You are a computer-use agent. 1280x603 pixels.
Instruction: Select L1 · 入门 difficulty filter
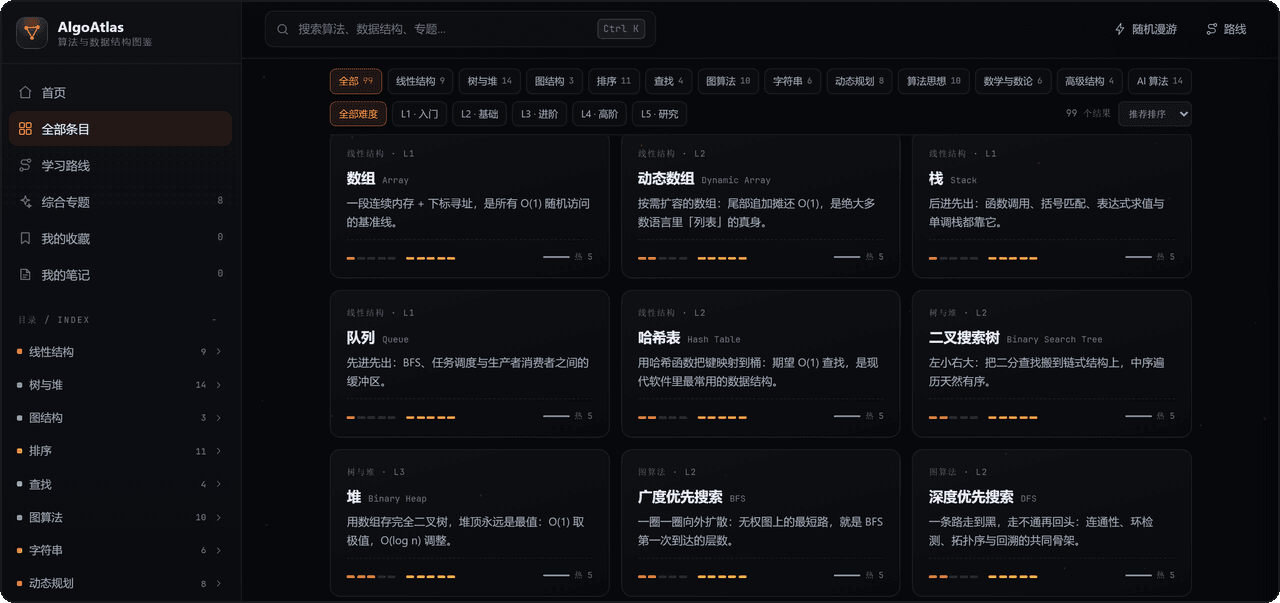[420, 114]
